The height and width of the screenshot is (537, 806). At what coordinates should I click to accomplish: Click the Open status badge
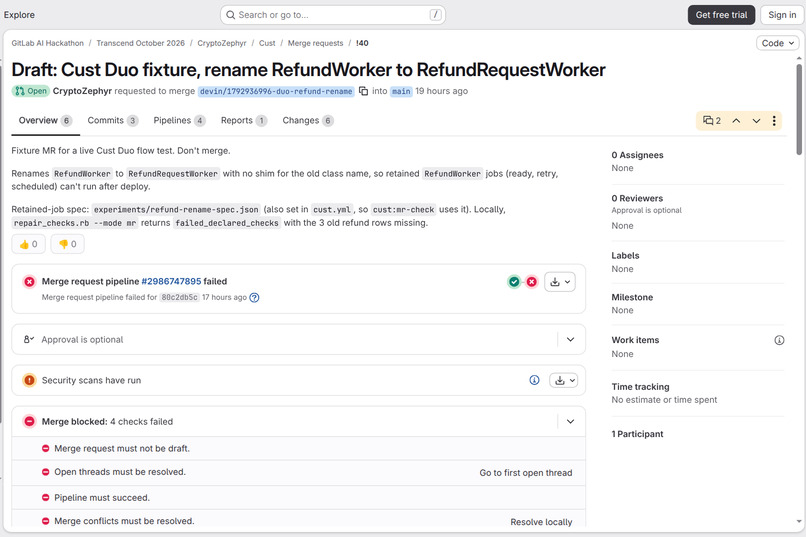(x=31, y=91)
